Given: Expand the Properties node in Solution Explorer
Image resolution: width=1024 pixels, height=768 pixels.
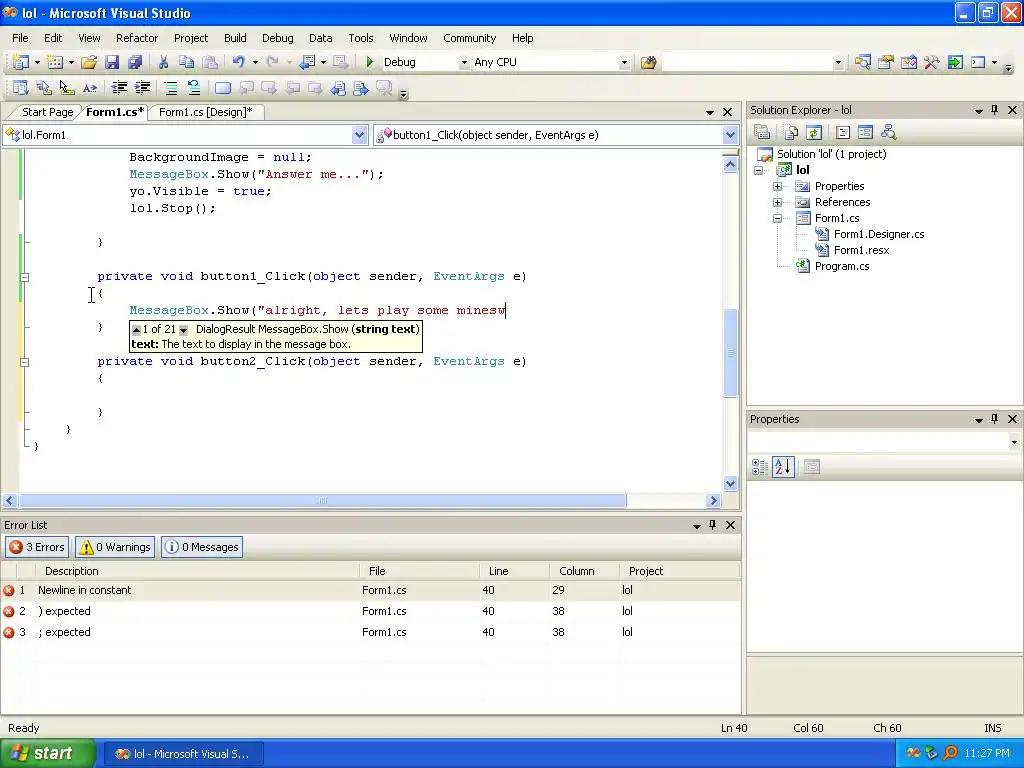Looking at the screenshot, I should tap(777, 186).
